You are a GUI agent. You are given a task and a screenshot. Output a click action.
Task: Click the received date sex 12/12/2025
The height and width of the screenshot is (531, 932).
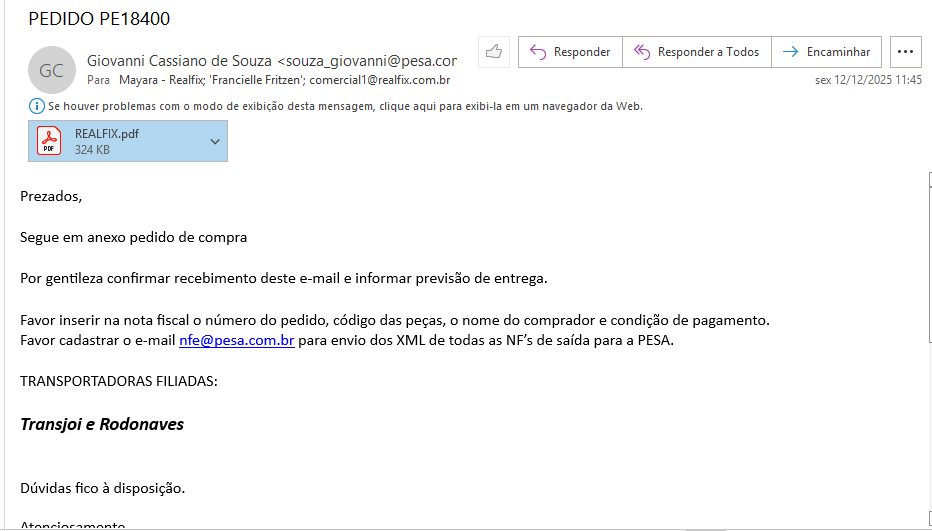point(868,80)
